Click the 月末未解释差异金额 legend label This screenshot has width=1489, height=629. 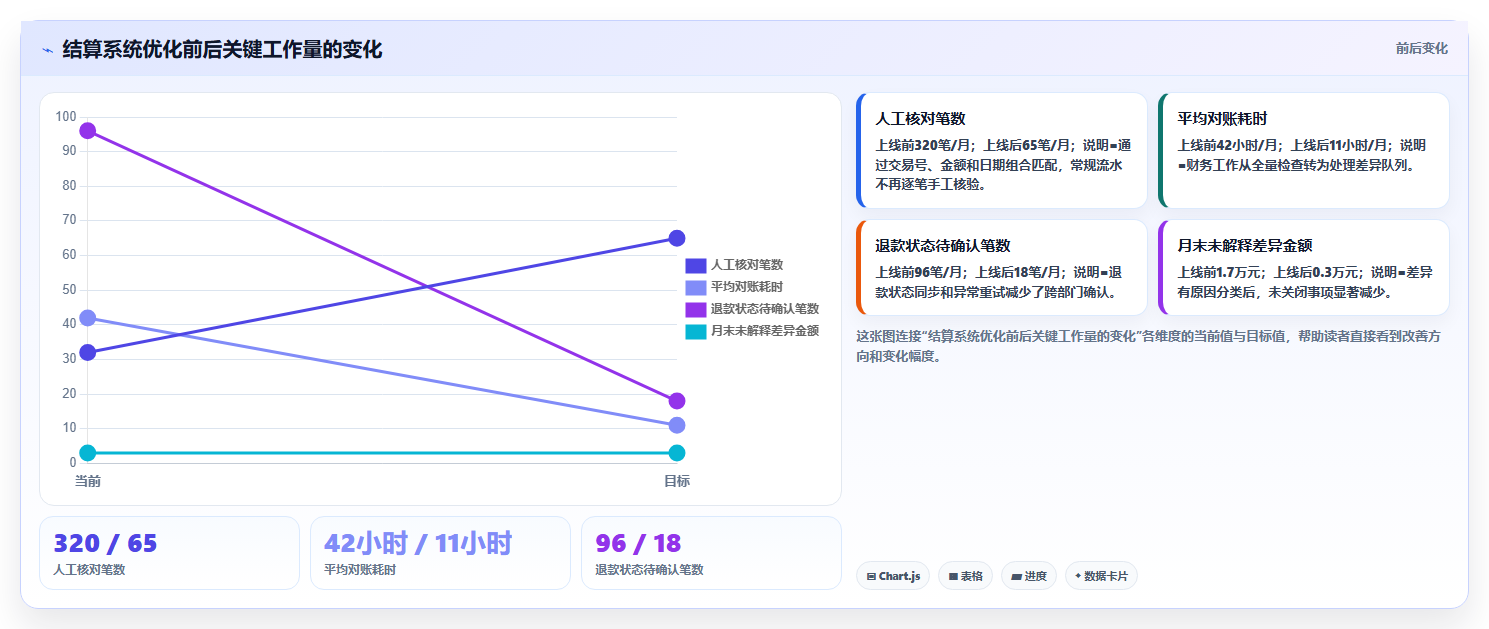(x=765, y=331)
